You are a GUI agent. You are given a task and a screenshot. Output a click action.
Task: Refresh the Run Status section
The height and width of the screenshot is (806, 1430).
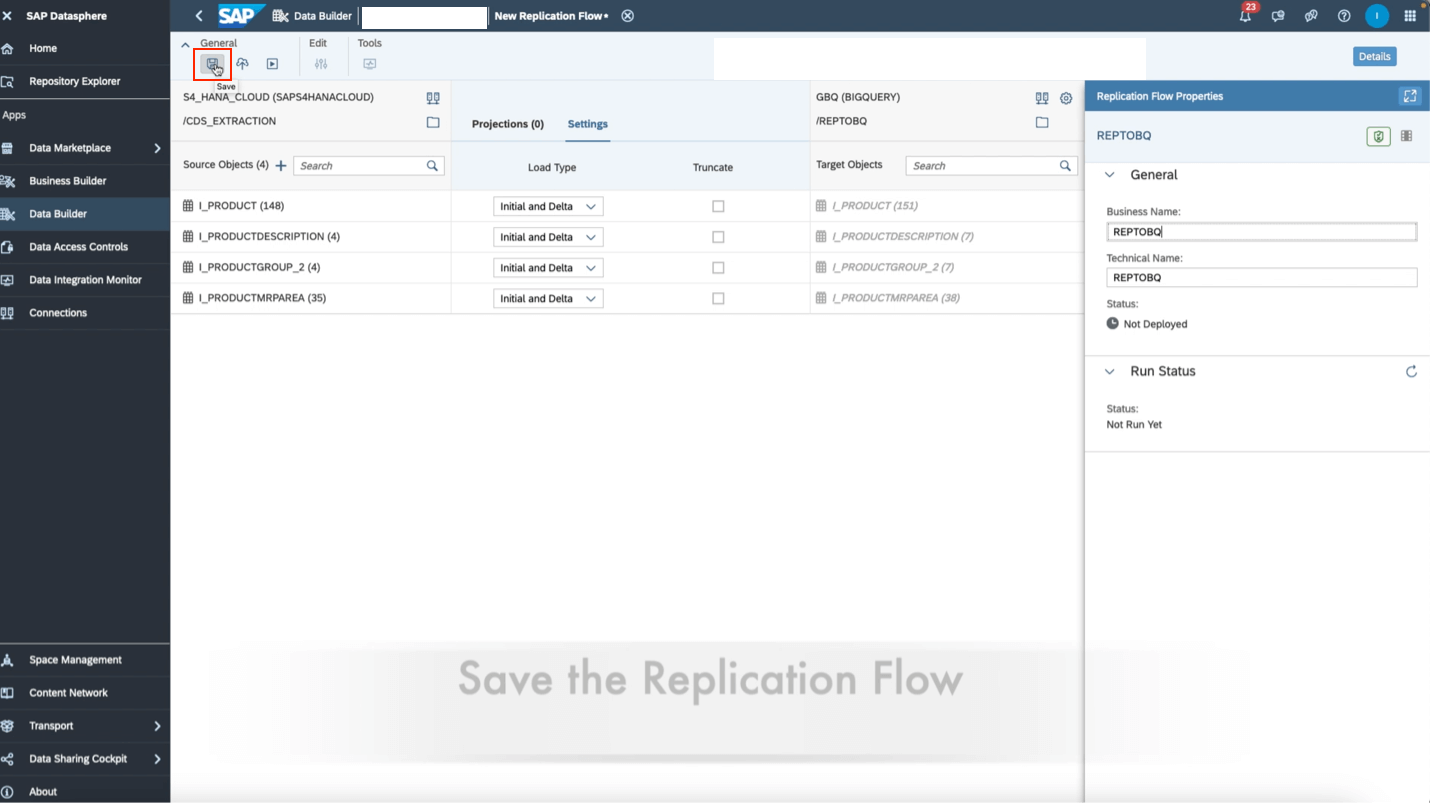pyautogui.click(x=1411, y=370)
